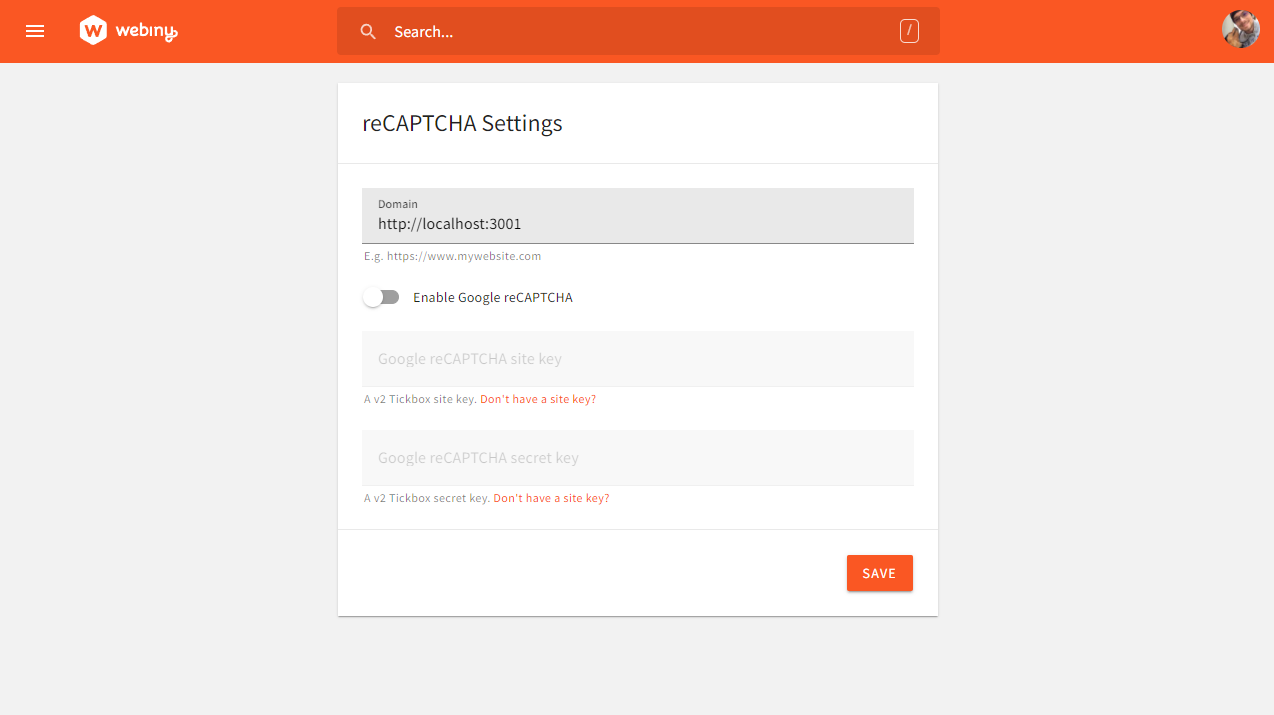Click the 'A v2 Tickbox site key.' helper text

419,398
